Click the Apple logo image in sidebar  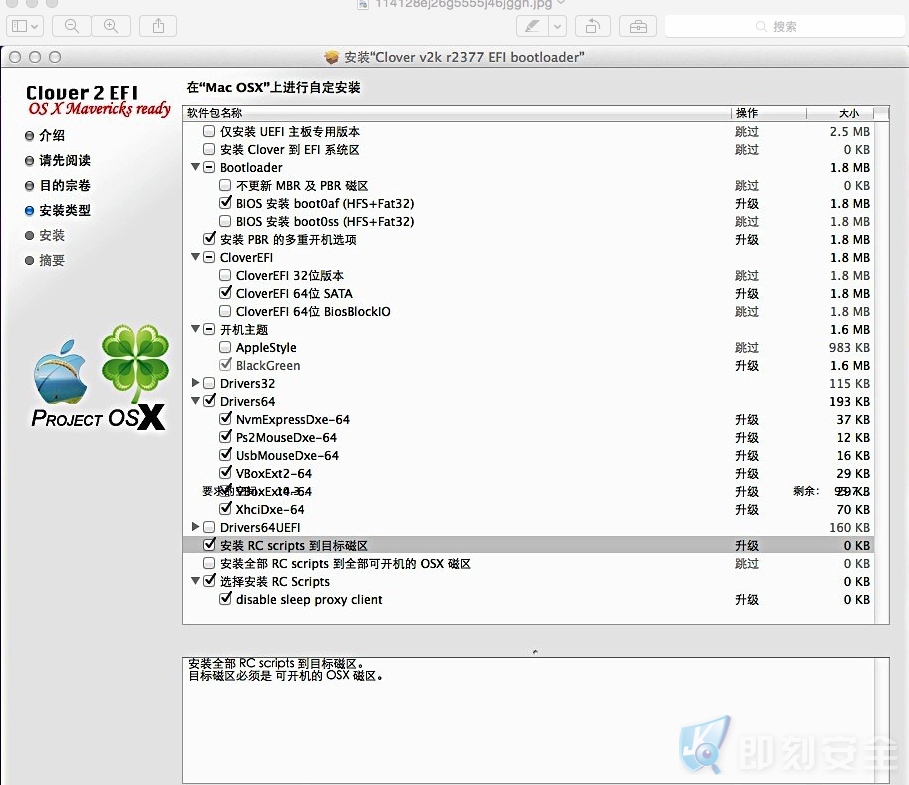pos(61,372)
